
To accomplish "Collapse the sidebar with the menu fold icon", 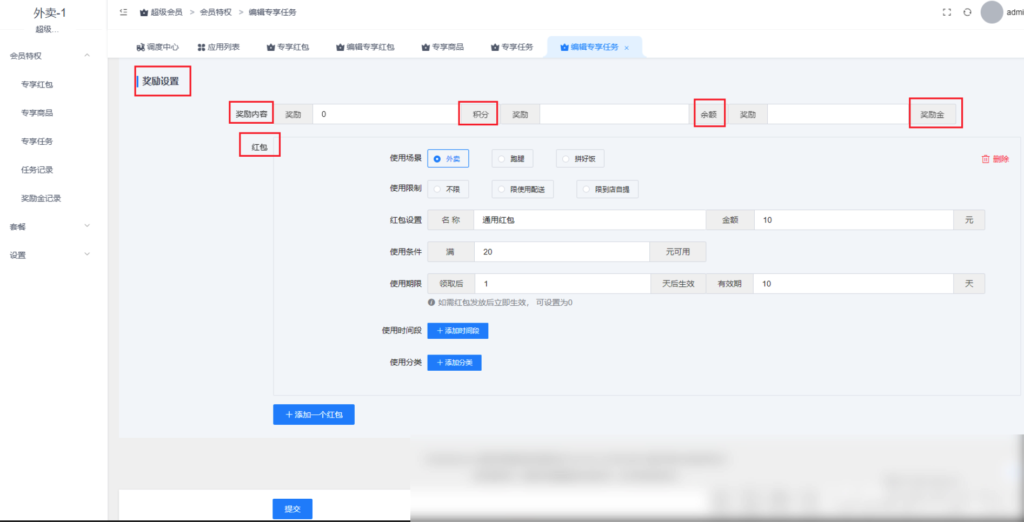I will 123,12.
